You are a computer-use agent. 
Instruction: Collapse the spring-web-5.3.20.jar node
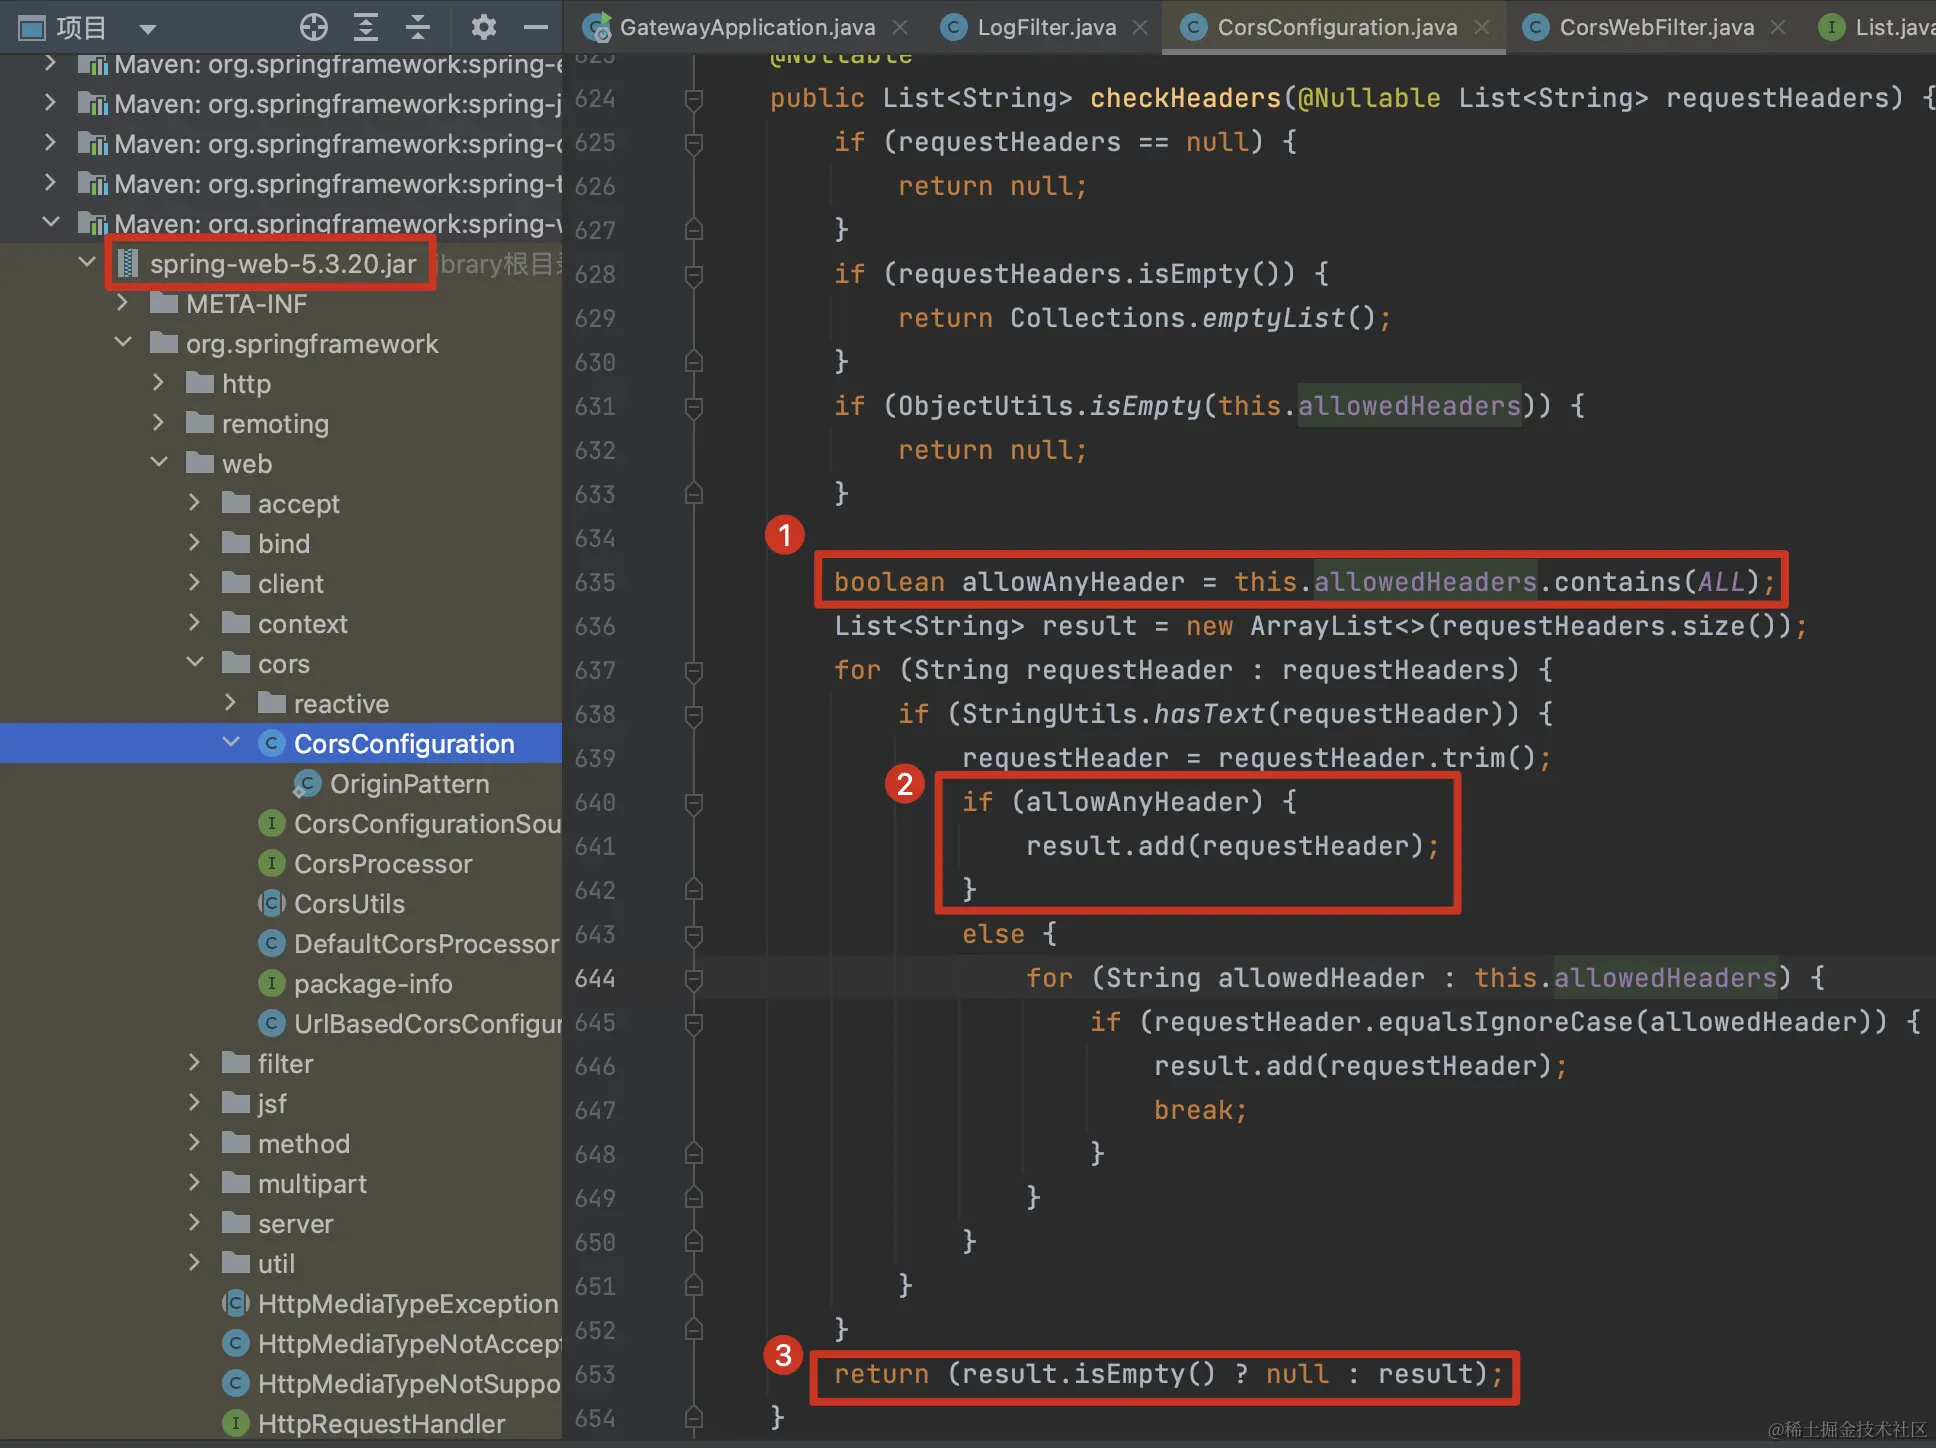coord(87,262)
